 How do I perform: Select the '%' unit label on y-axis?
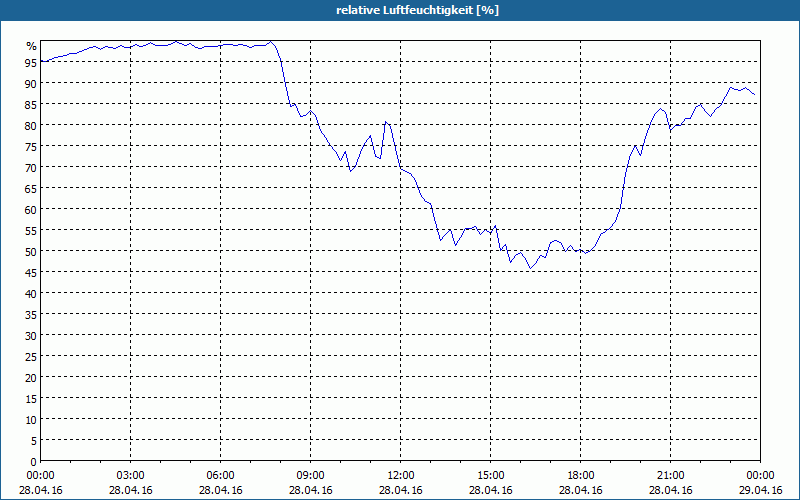pos(32,46)
